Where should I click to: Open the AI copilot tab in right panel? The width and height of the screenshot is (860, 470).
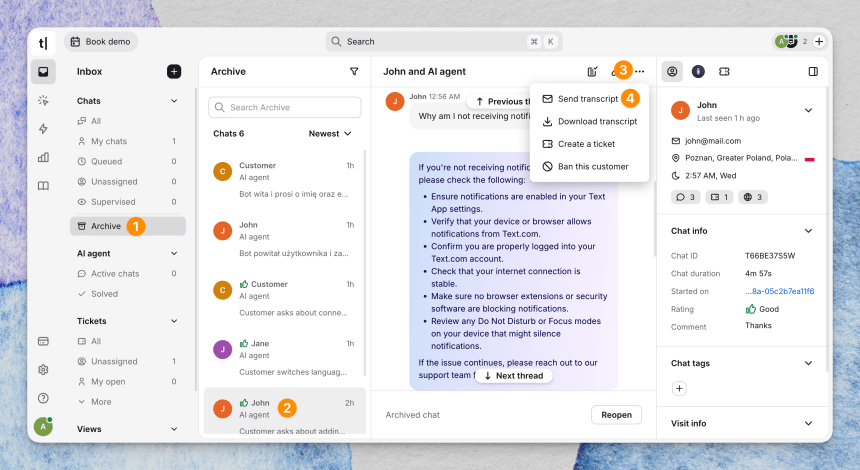tap(698, 71)
